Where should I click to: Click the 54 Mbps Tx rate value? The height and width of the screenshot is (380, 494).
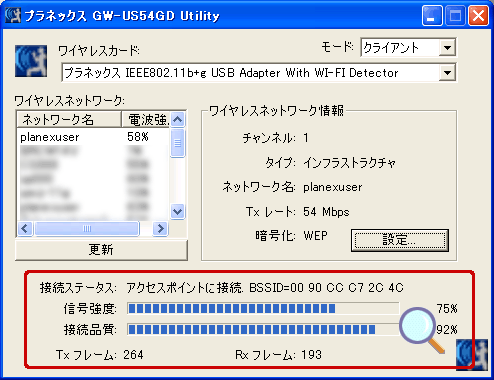[326, 212]
